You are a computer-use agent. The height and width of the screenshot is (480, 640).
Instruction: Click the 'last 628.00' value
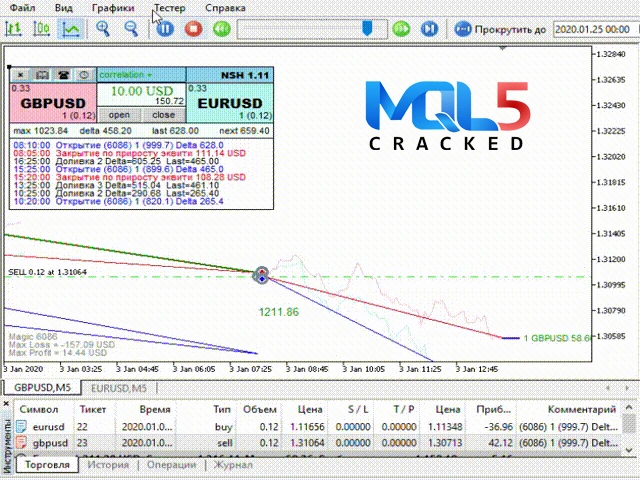click(175, 131)
